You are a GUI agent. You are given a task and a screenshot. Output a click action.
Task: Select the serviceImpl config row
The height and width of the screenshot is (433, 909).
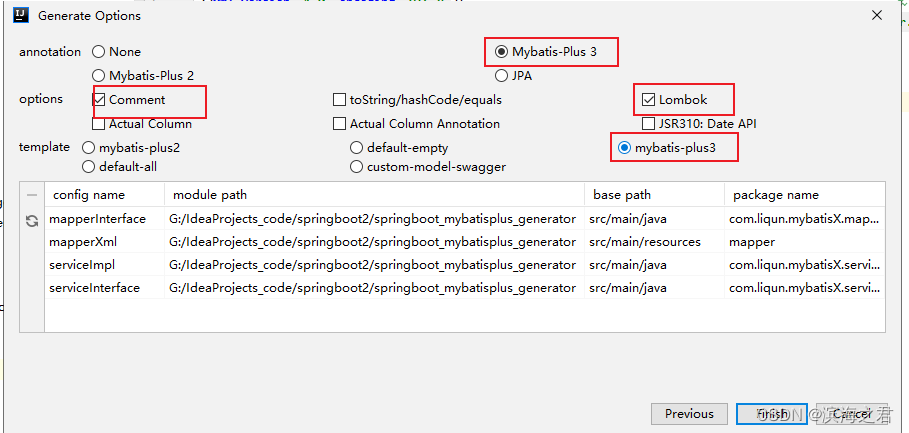465,265
